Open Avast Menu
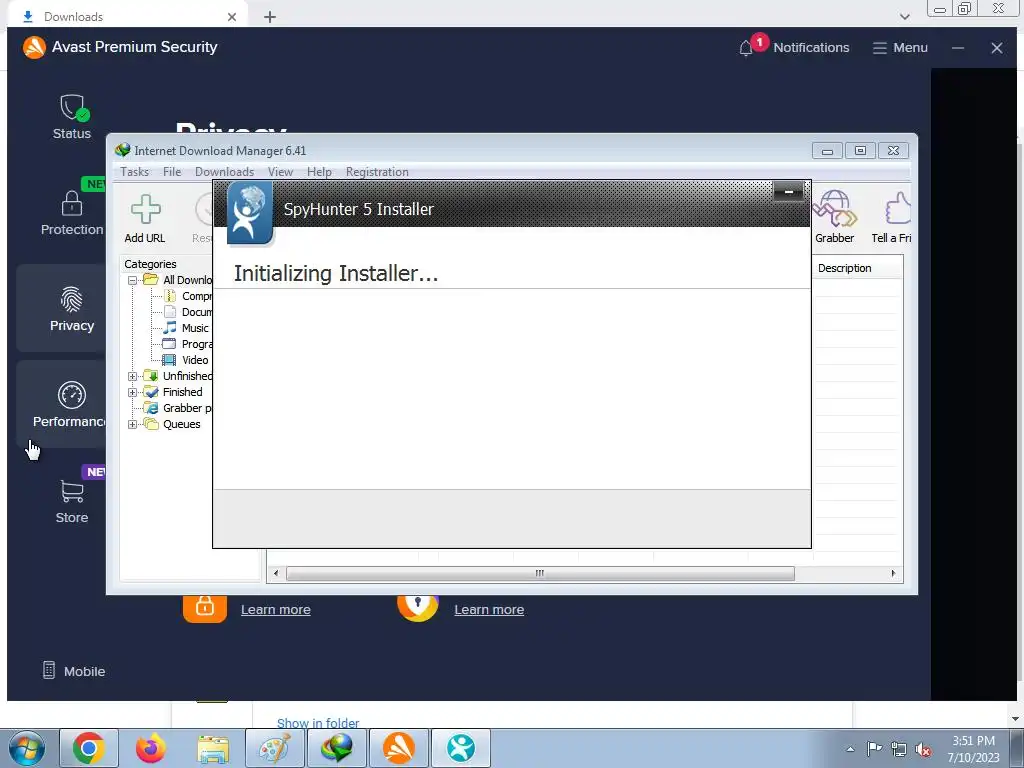Image resolution: width=1024 pixels, height=768 pixels. pyautogui.click(x=900, y=48)
